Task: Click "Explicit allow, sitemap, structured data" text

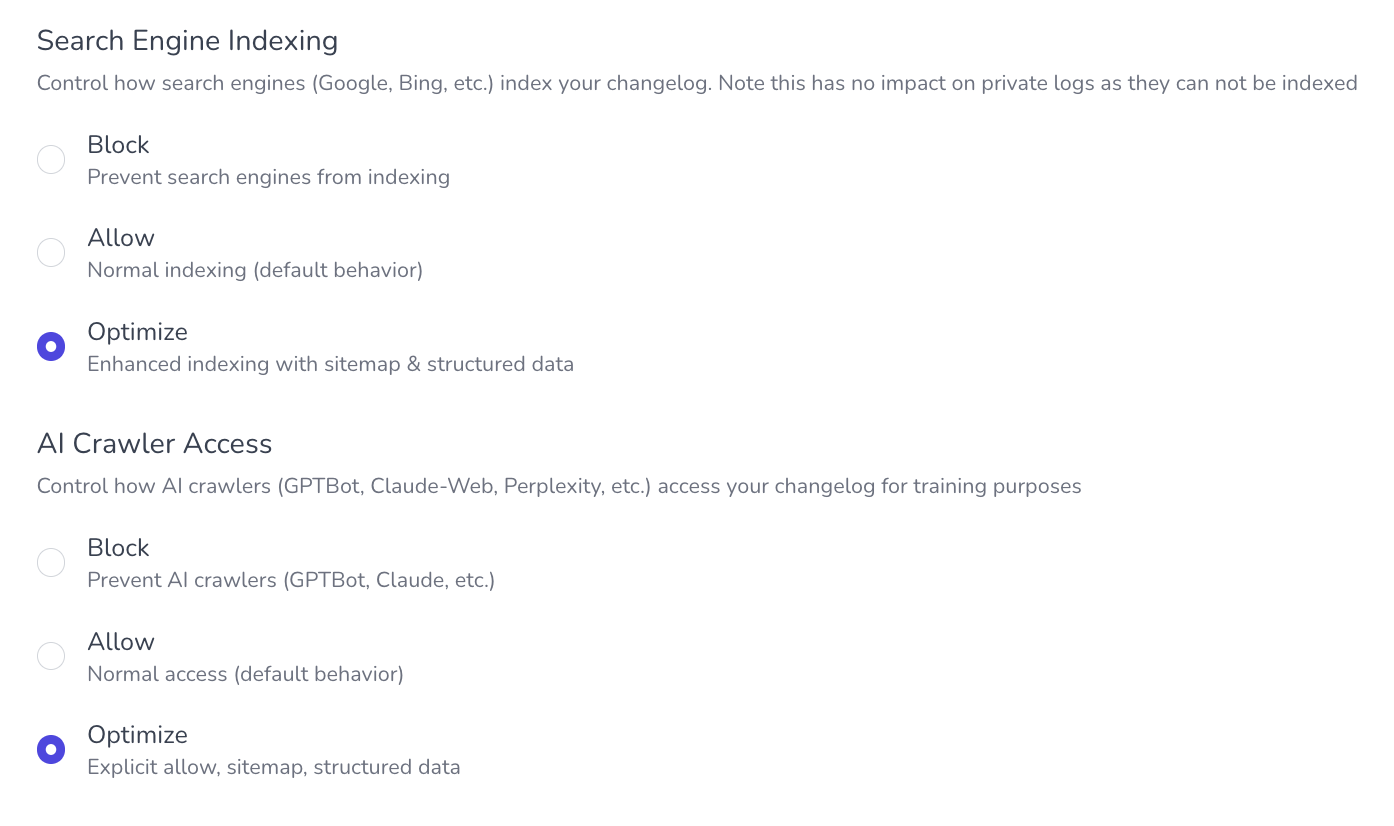Action: 274,768
